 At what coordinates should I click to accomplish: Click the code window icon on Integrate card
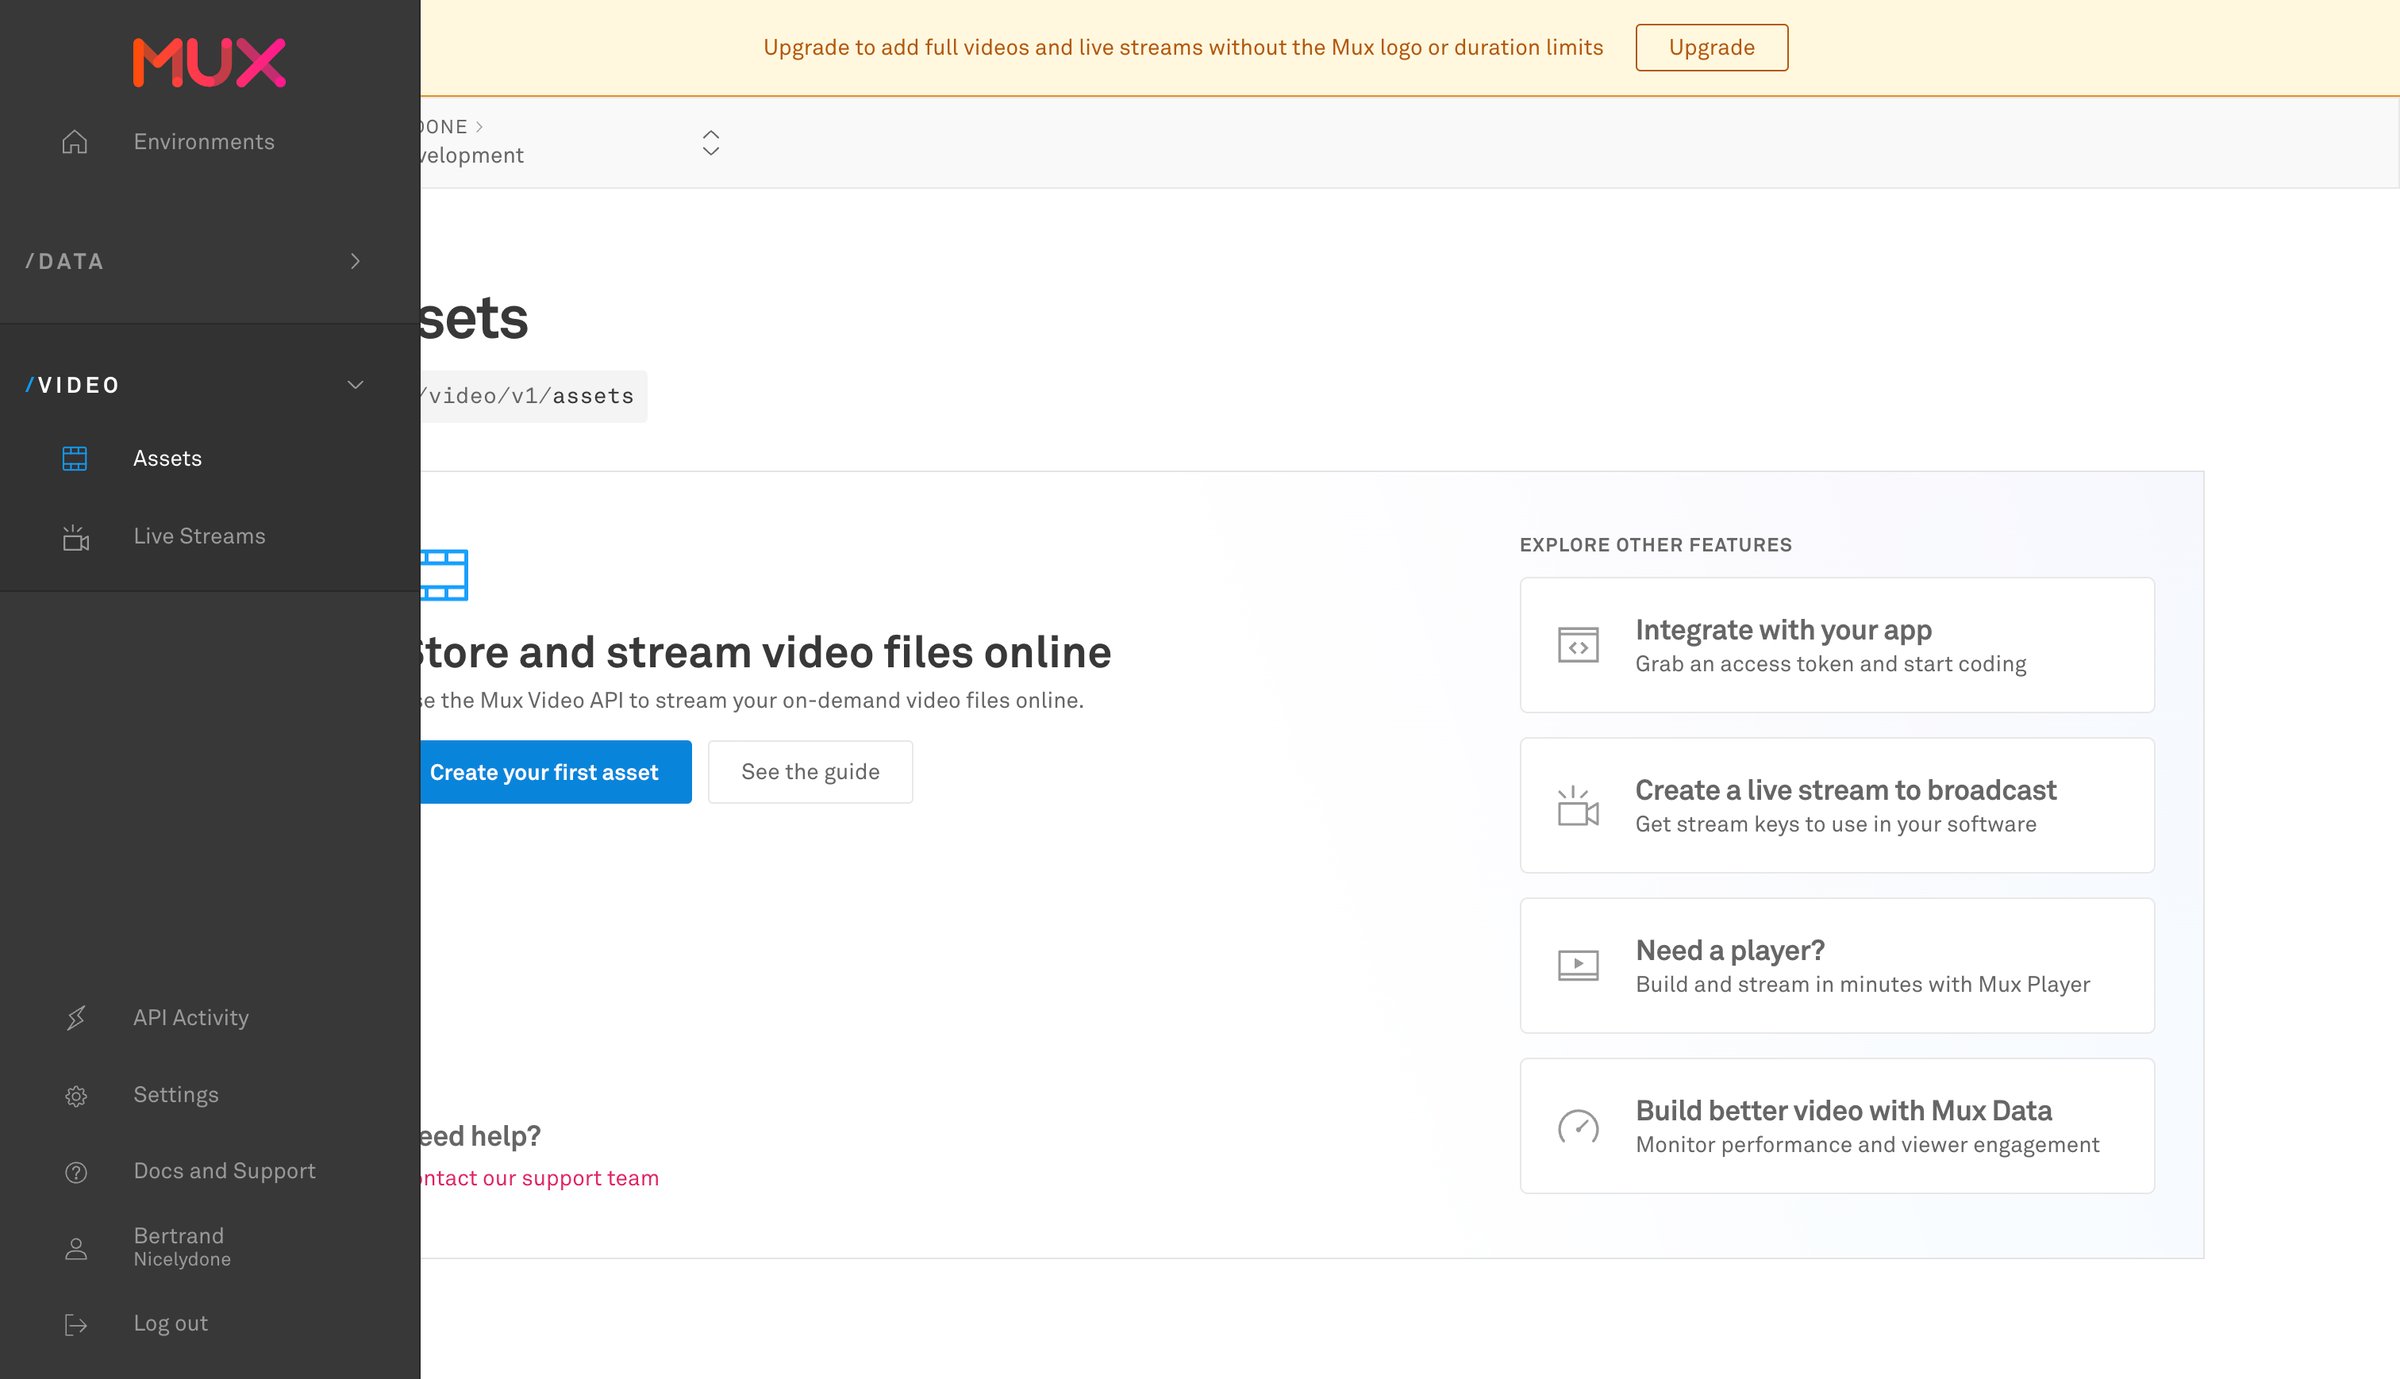[1578, 645]
